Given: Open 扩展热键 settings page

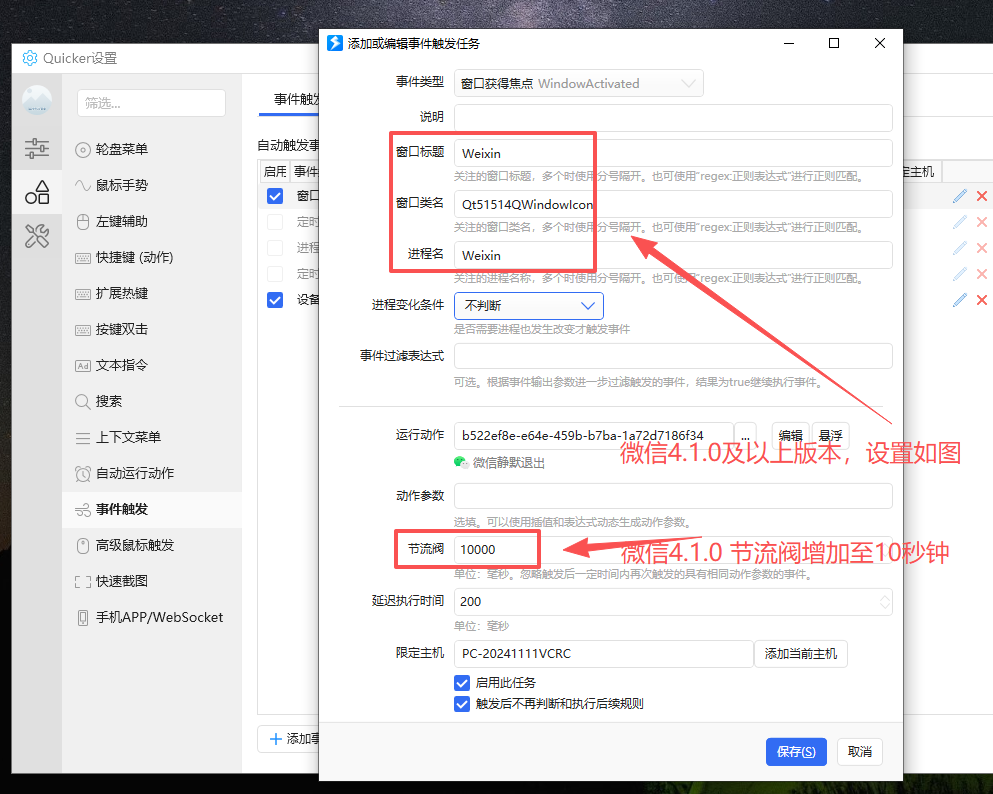Looking at the screenshot, I should 152,294.
